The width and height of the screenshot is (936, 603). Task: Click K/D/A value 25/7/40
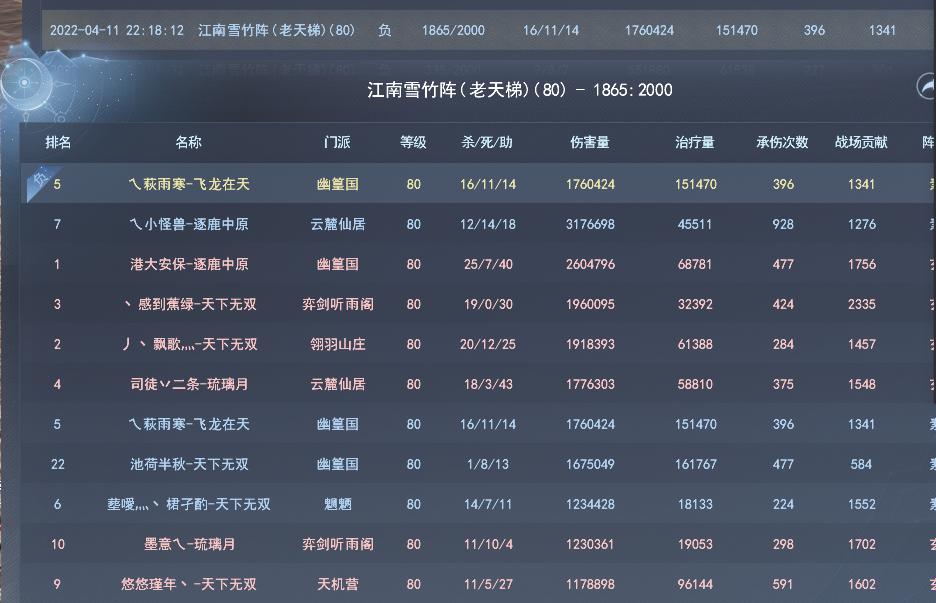tap(488, 264)
